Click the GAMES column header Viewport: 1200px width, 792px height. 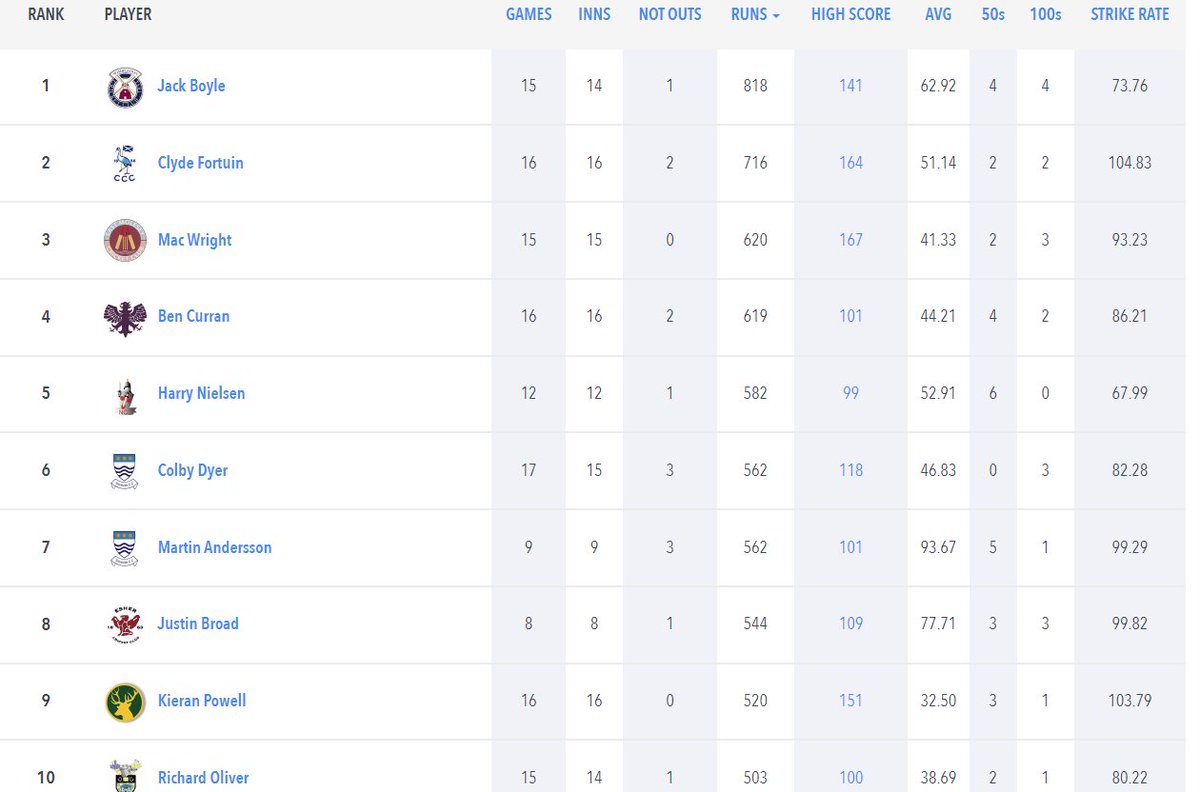[528, 14]
